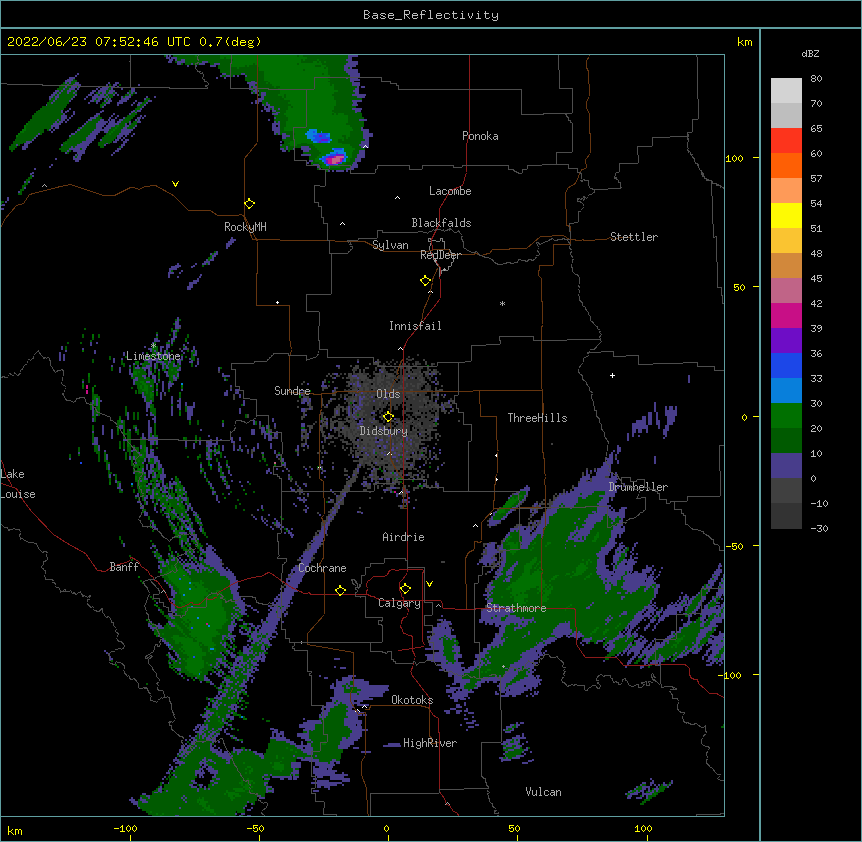
Task: Click the Blackfalds city label
Action: (441, 223)
